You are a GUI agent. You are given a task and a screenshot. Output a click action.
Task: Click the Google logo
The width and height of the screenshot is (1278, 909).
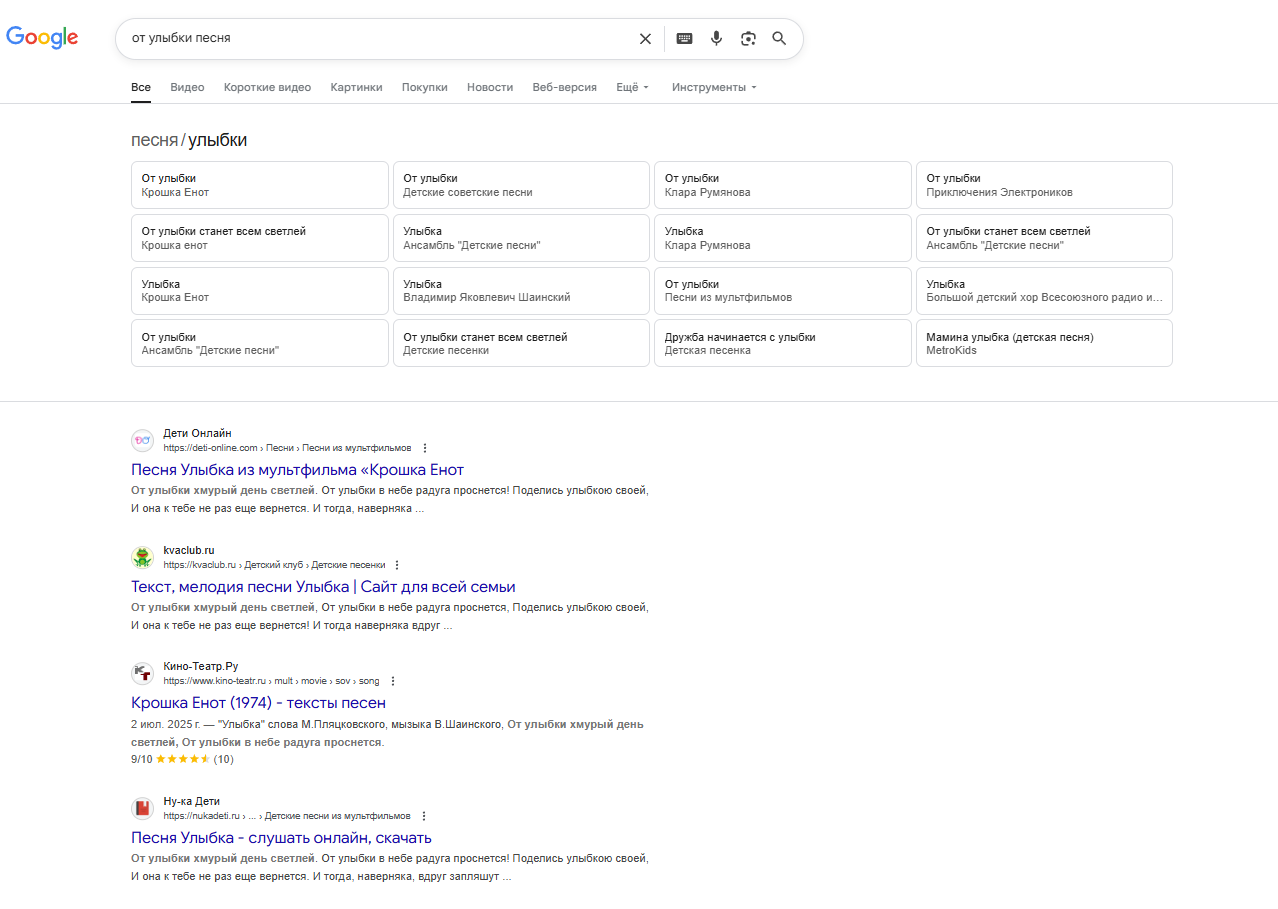[x=42, y=38]
